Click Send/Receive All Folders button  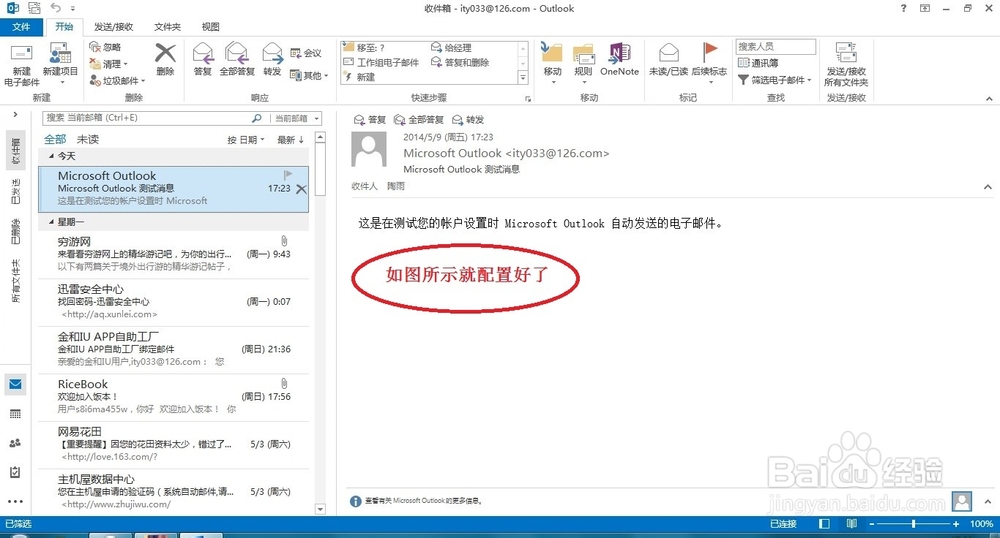pyautogui.click(x=846, y=64)
